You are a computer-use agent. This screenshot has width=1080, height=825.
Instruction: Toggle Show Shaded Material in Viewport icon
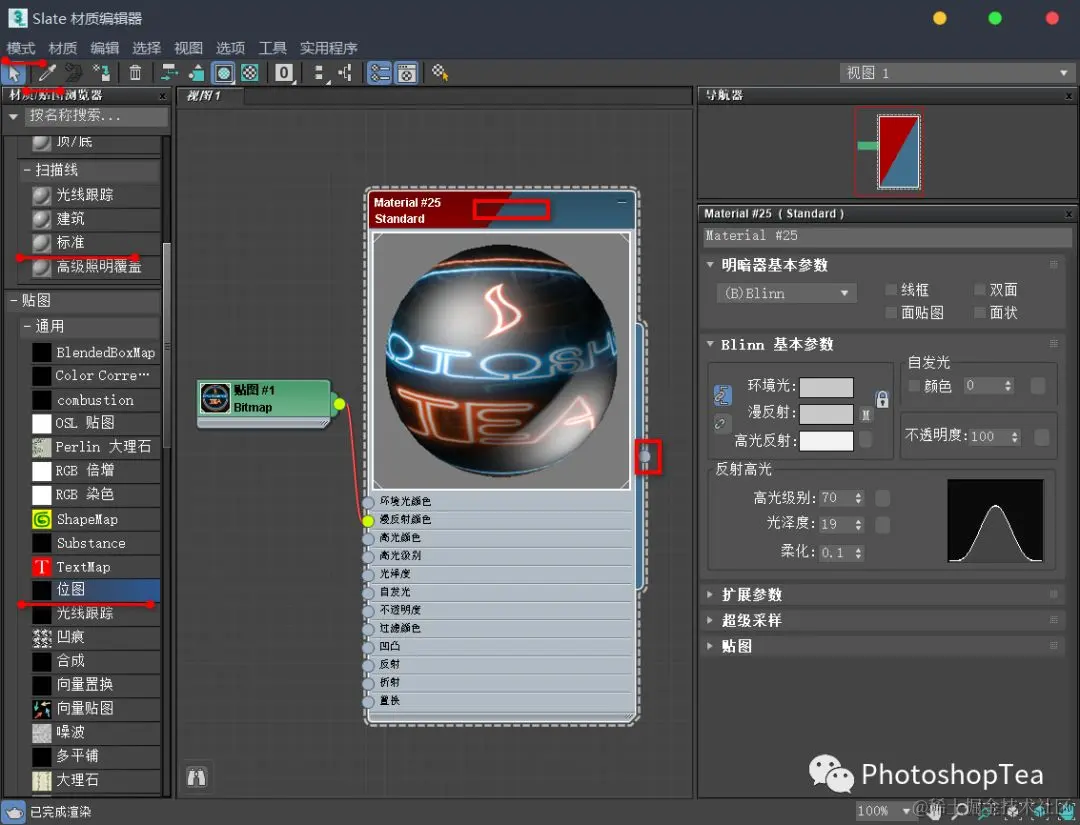pyautogui.click(x=223, y=72)
